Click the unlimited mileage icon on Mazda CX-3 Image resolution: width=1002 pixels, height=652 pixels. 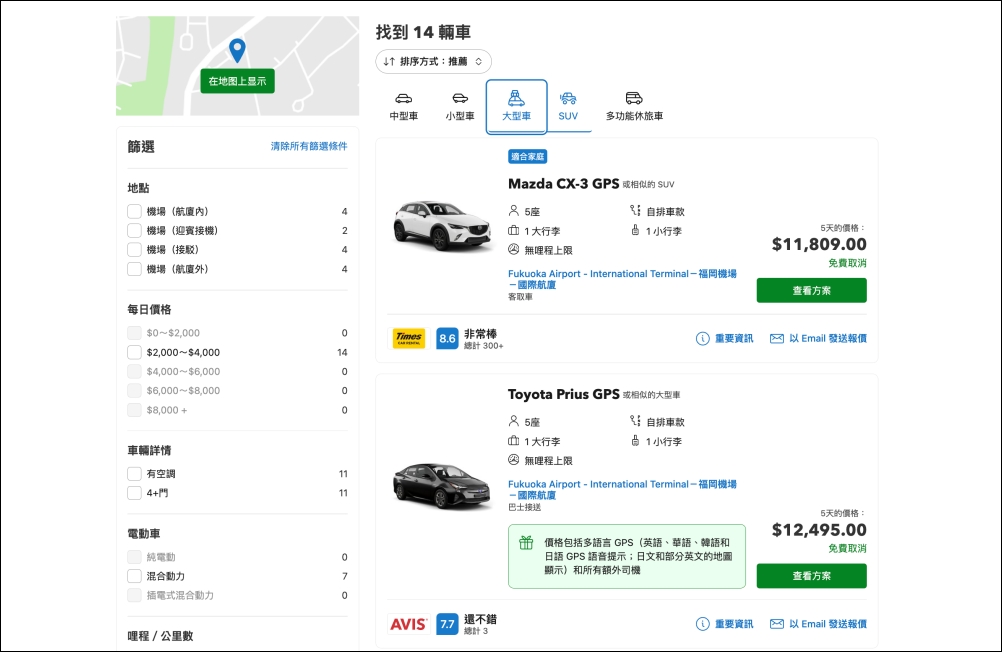(513, 249)
